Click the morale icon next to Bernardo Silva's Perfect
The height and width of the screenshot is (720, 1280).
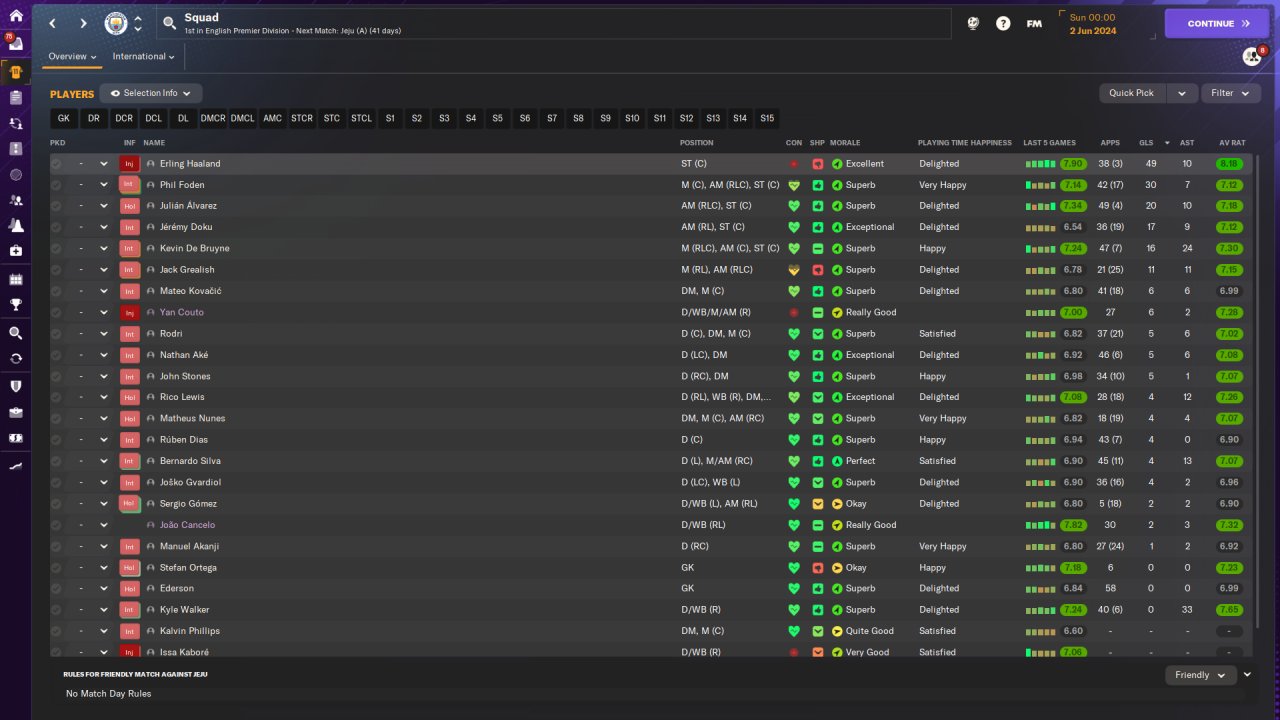[837, 461]
